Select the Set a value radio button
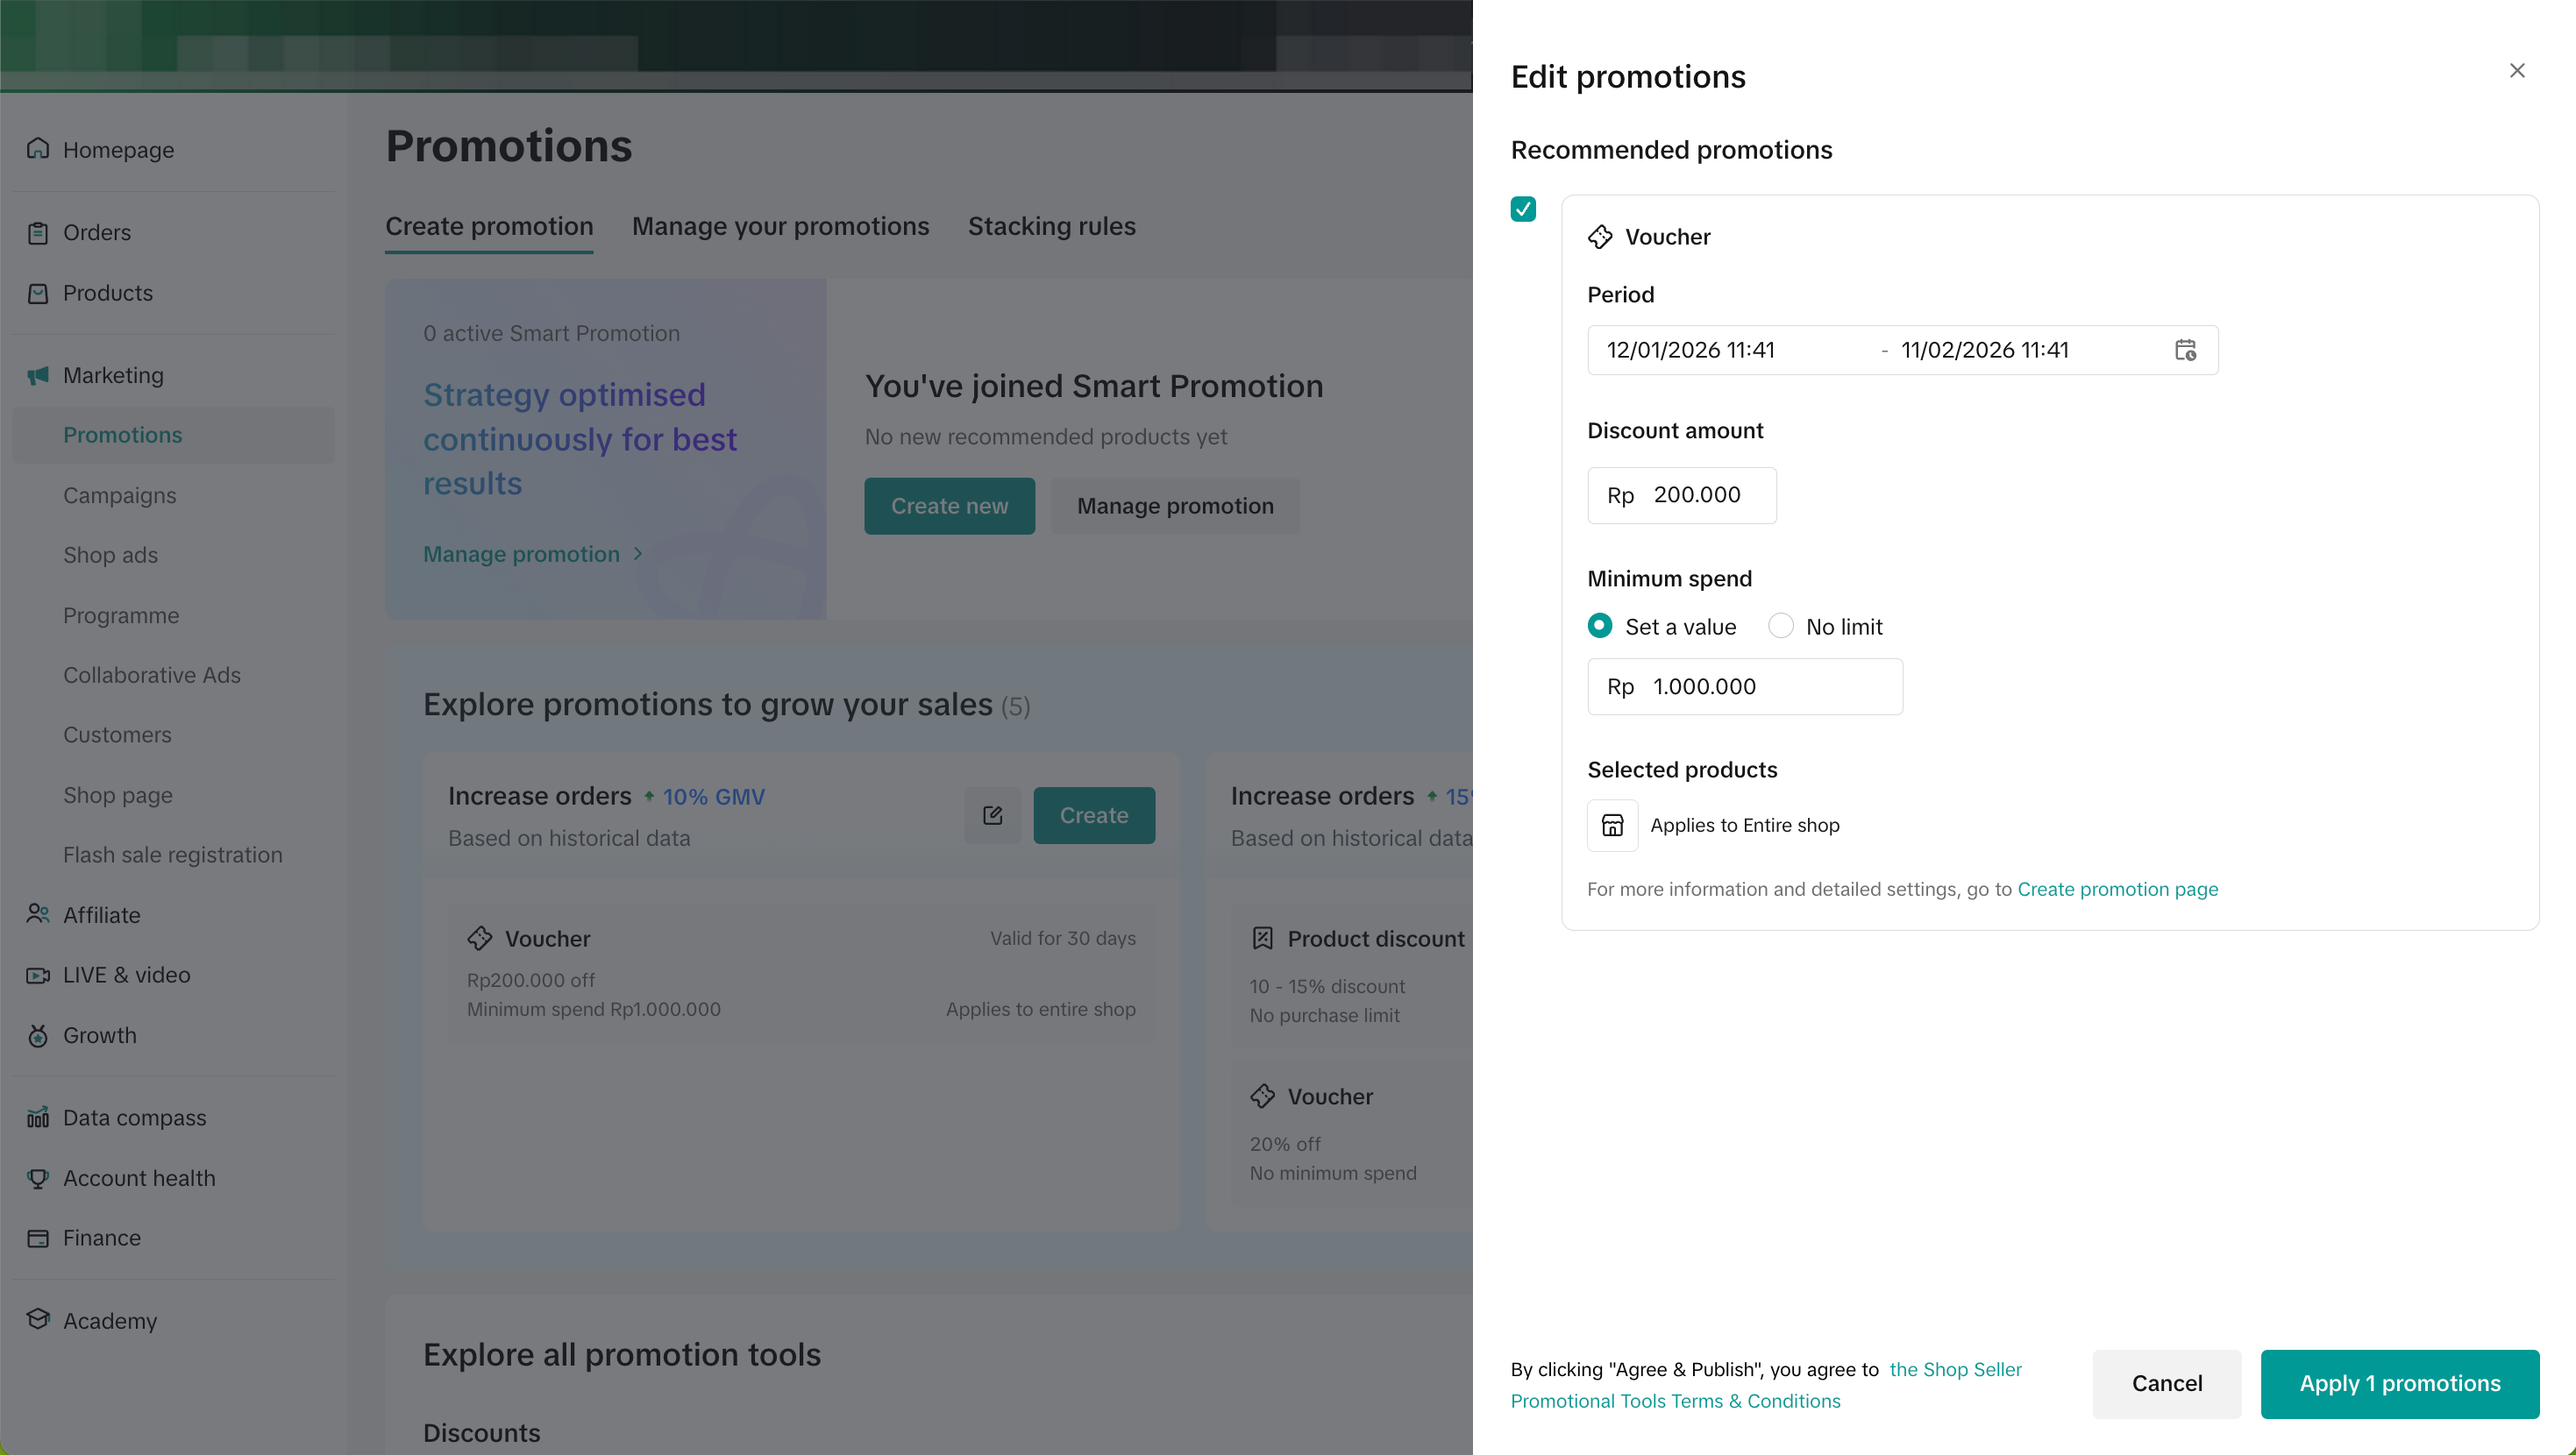Screen dimensions: 2576x1455 point(1599,626)
